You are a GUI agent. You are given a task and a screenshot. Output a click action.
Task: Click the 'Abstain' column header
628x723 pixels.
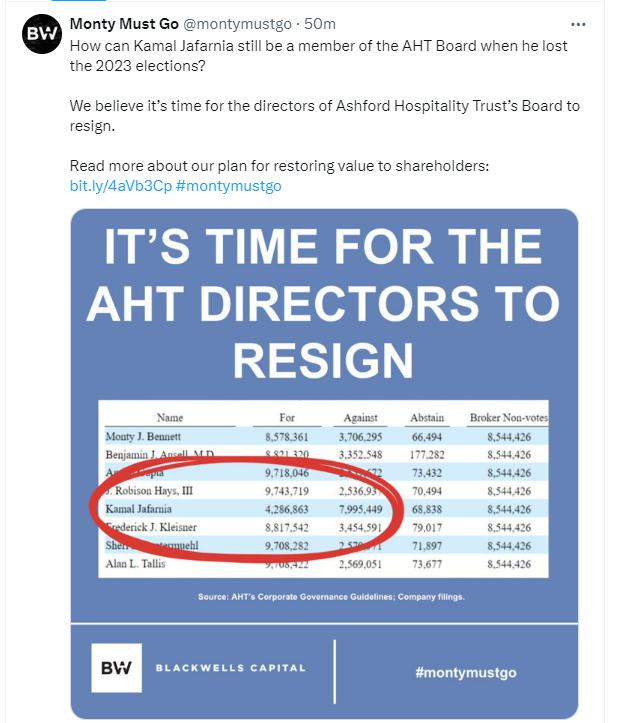pyautogui.click(x=427, y=417)
